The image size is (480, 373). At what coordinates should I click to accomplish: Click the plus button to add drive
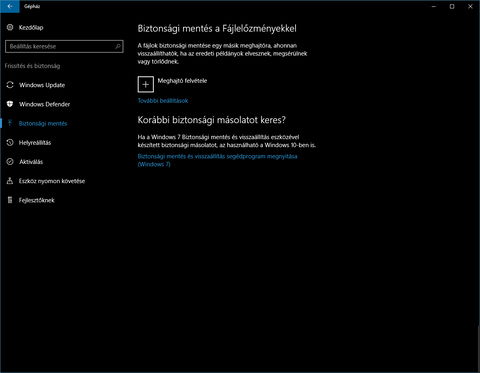click(x=146, y=84)
